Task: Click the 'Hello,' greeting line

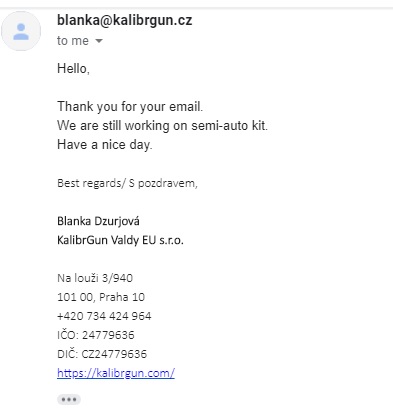Action: (74, 68)
